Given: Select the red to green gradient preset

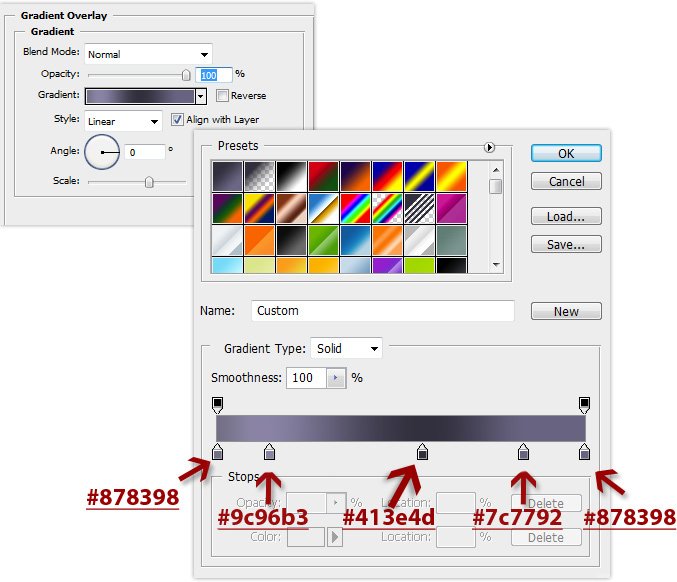Looking at the screenshot, I should click(323, 176).
